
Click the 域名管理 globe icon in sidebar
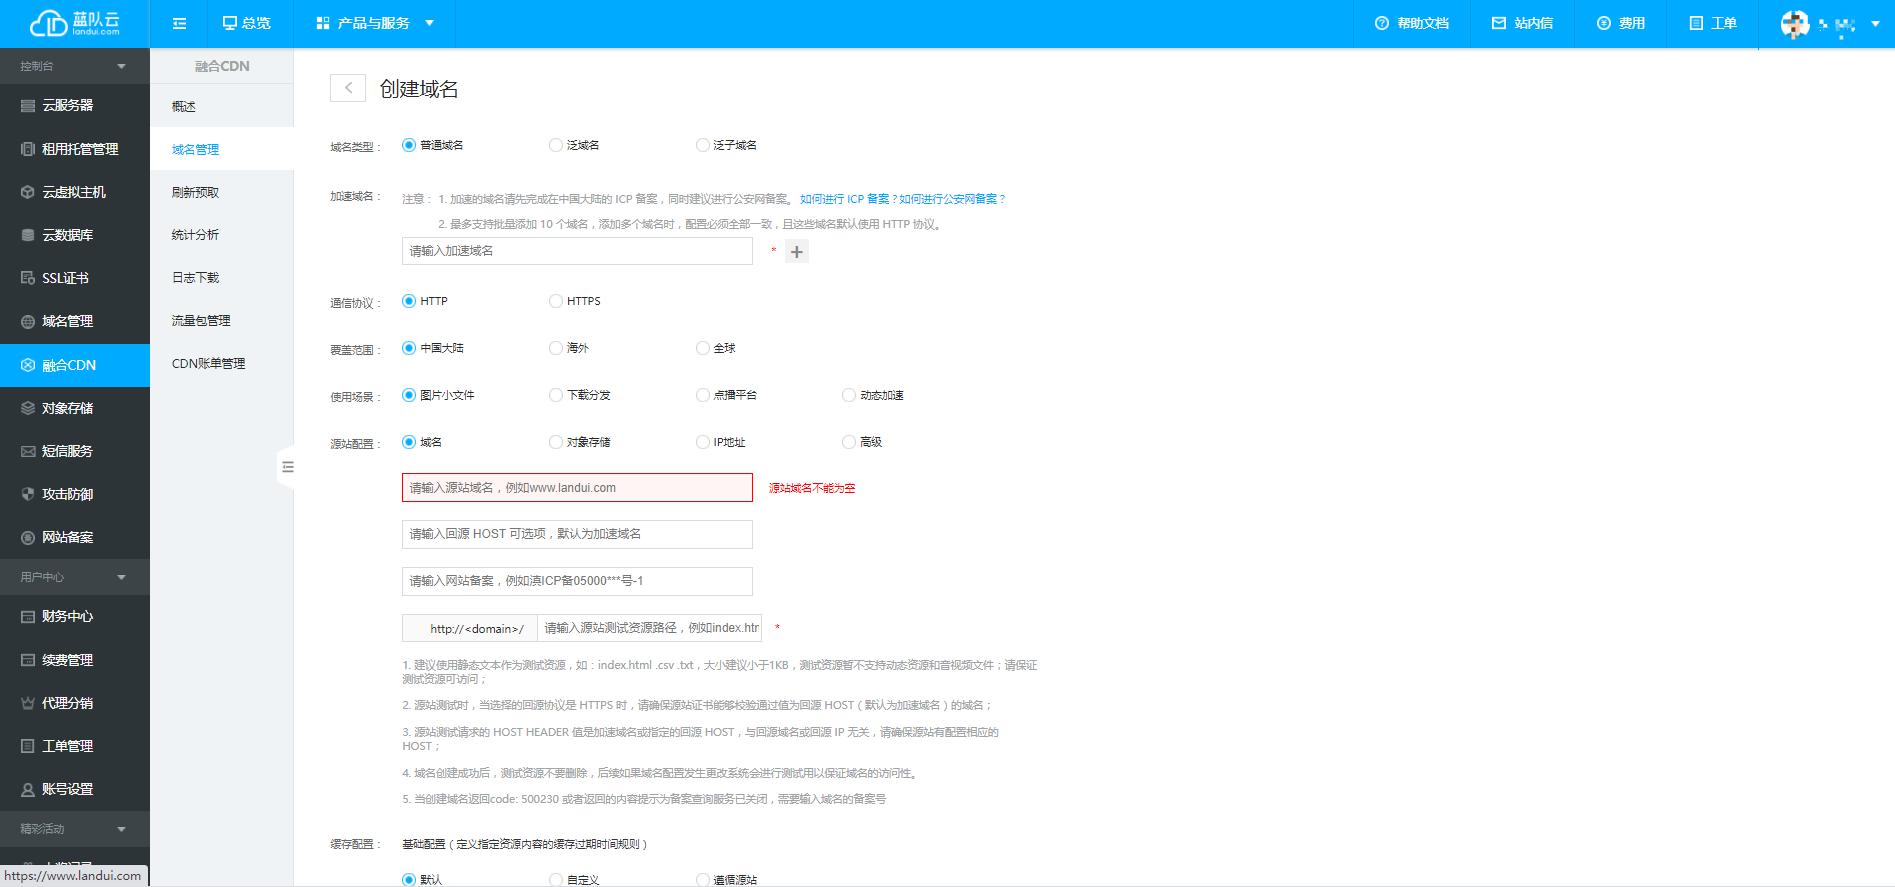[28, 321]
